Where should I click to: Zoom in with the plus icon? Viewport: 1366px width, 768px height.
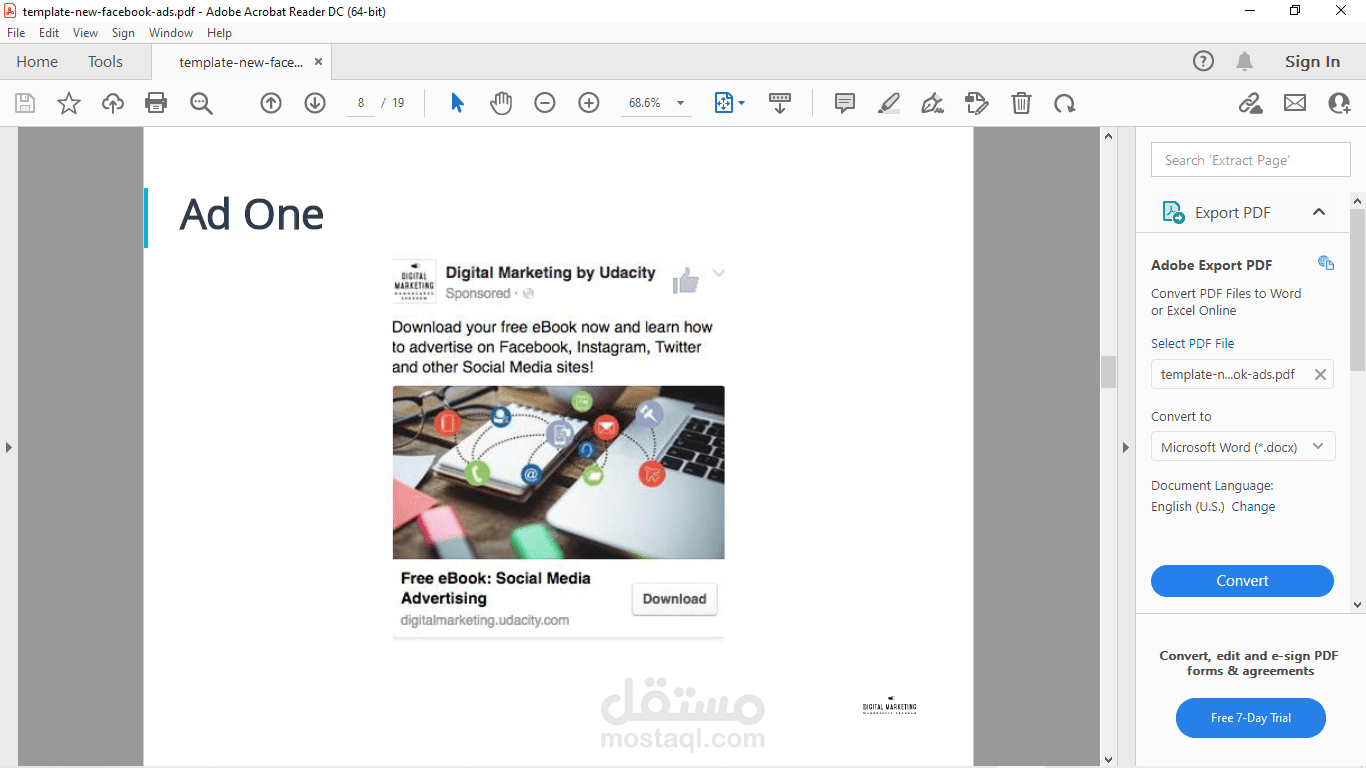point(589,103)
